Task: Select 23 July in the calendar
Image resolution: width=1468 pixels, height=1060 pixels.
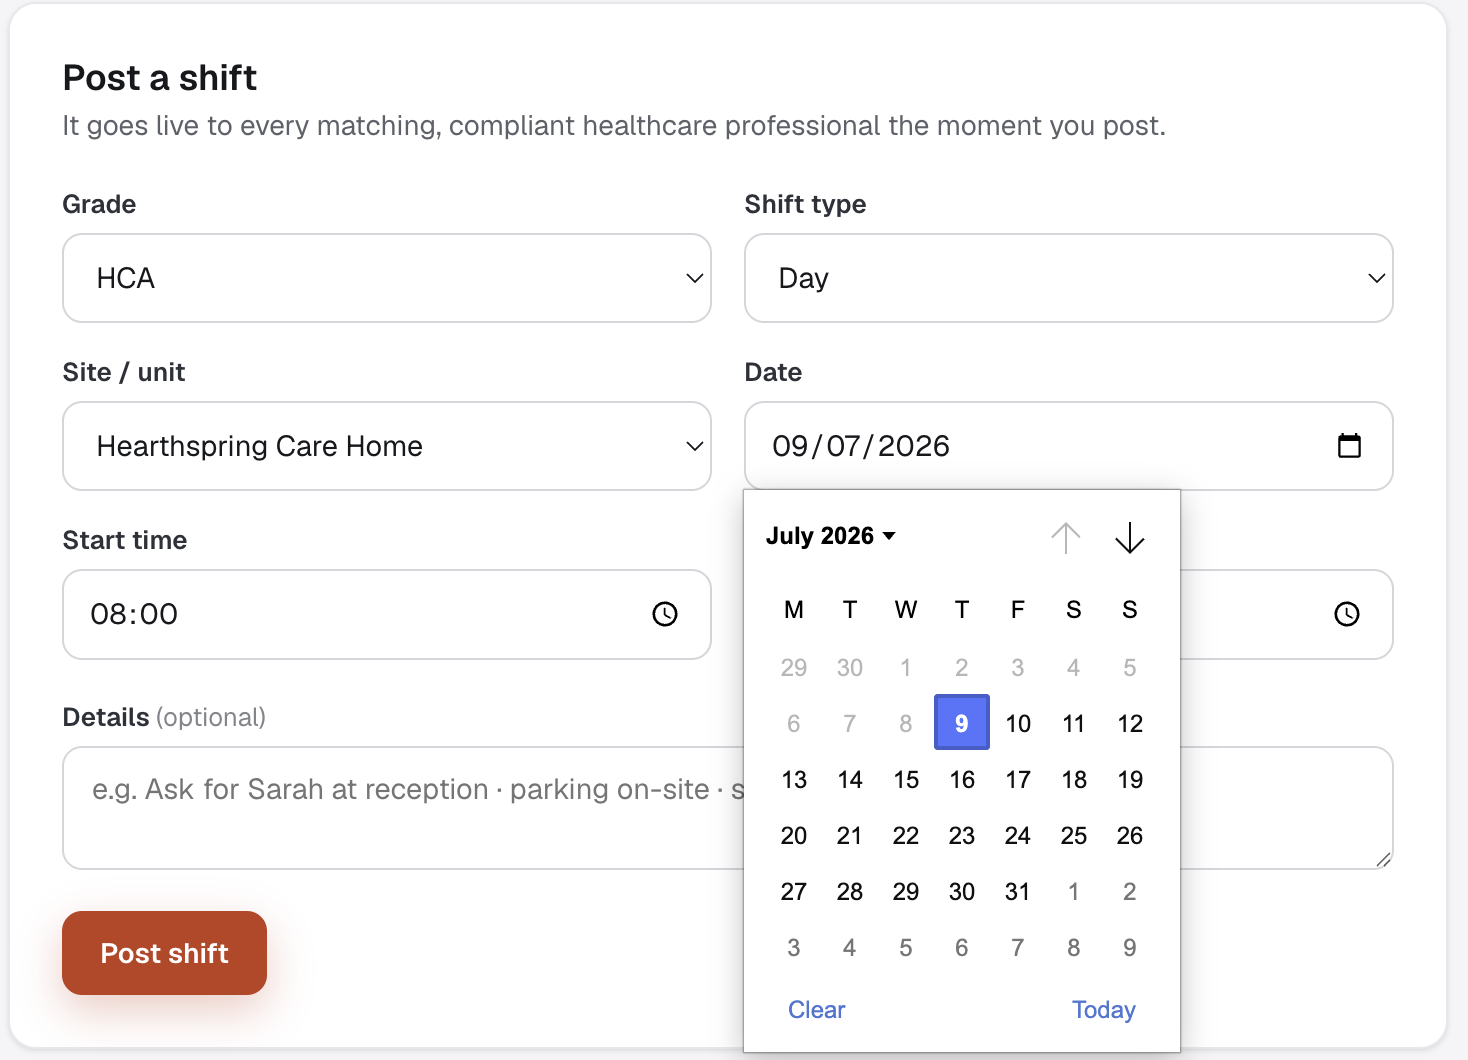Action: click(x=962, y=835)
